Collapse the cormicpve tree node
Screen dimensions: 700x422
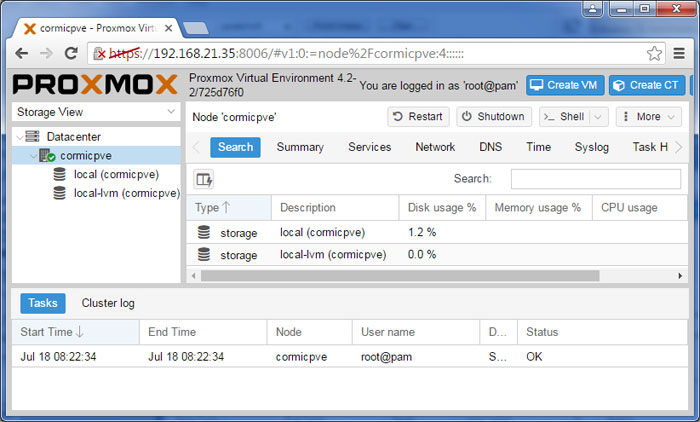point(33,156)
